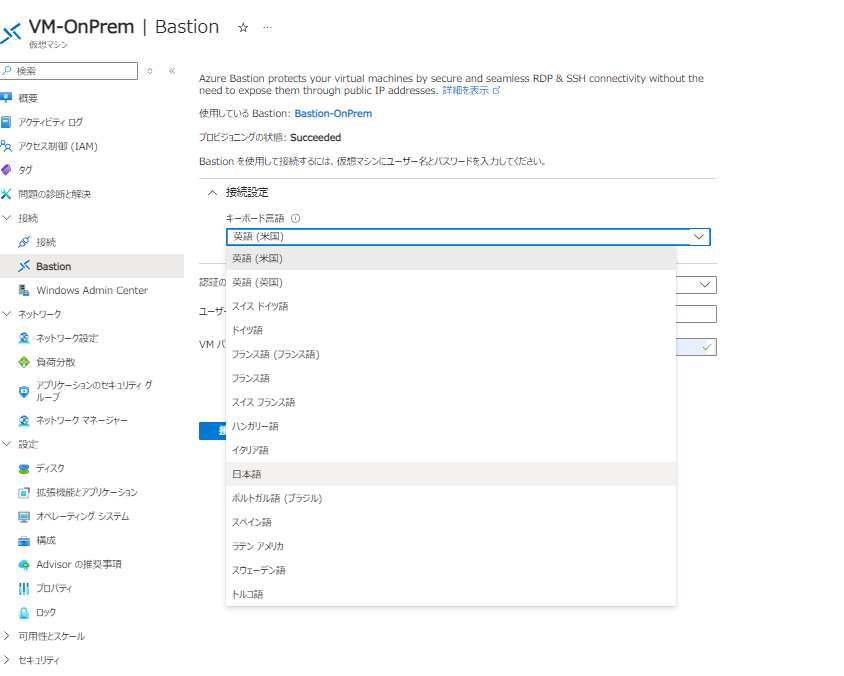Click the アクティビティ ログ icon
Screen dimensions: 844x676
pos(6,122)
